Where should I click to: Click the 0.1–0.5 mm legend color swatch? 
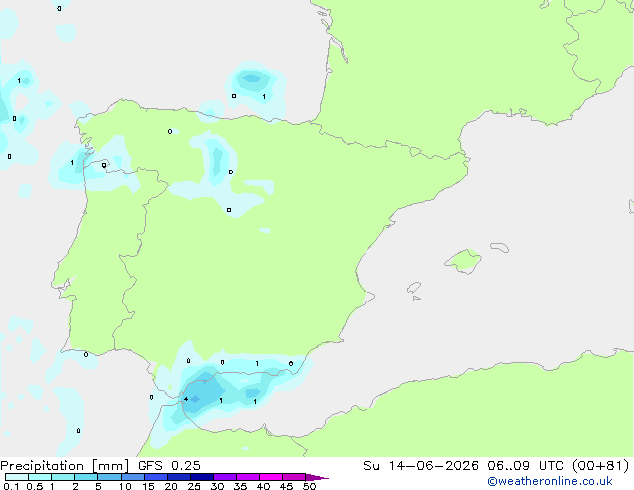[17, 477]
